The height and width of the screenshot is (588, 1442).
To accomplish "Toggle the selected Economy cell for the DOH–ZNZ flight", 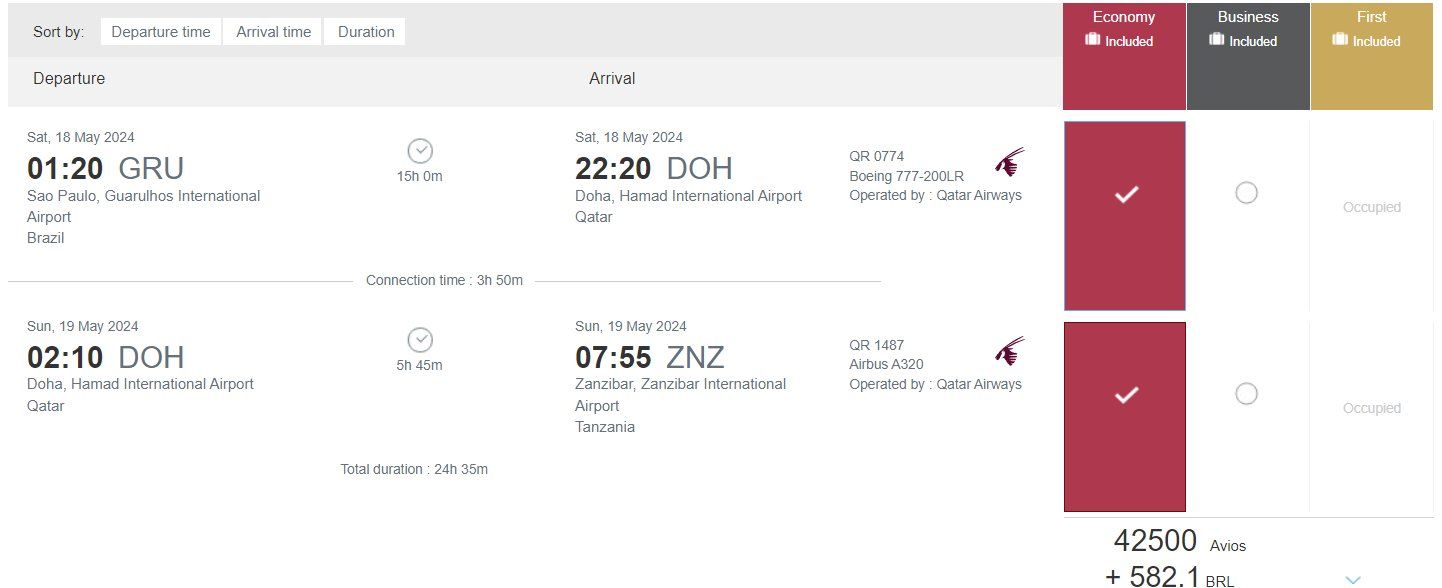I will pos(1125,416).
